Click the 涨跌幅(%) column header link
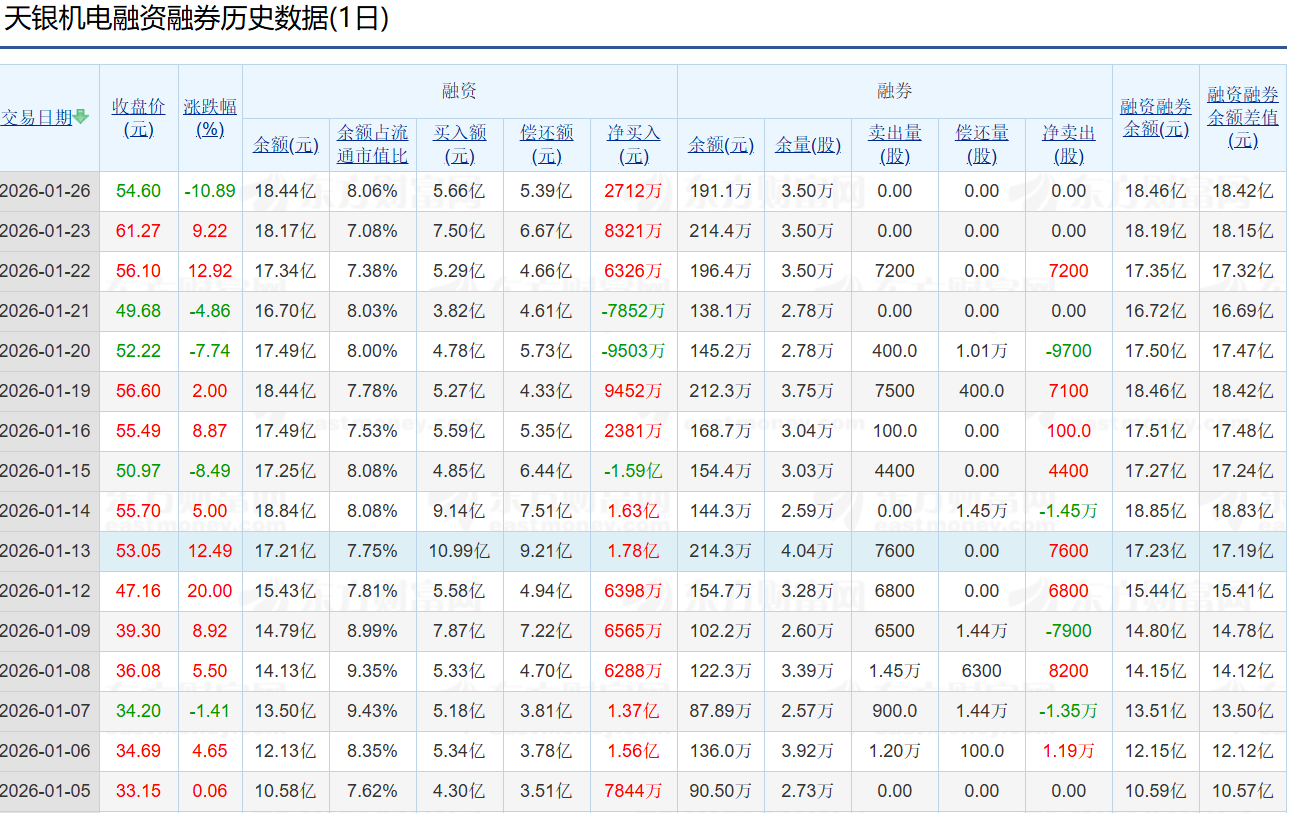Screen dimensions: 1290x813 tap(210, 117)
